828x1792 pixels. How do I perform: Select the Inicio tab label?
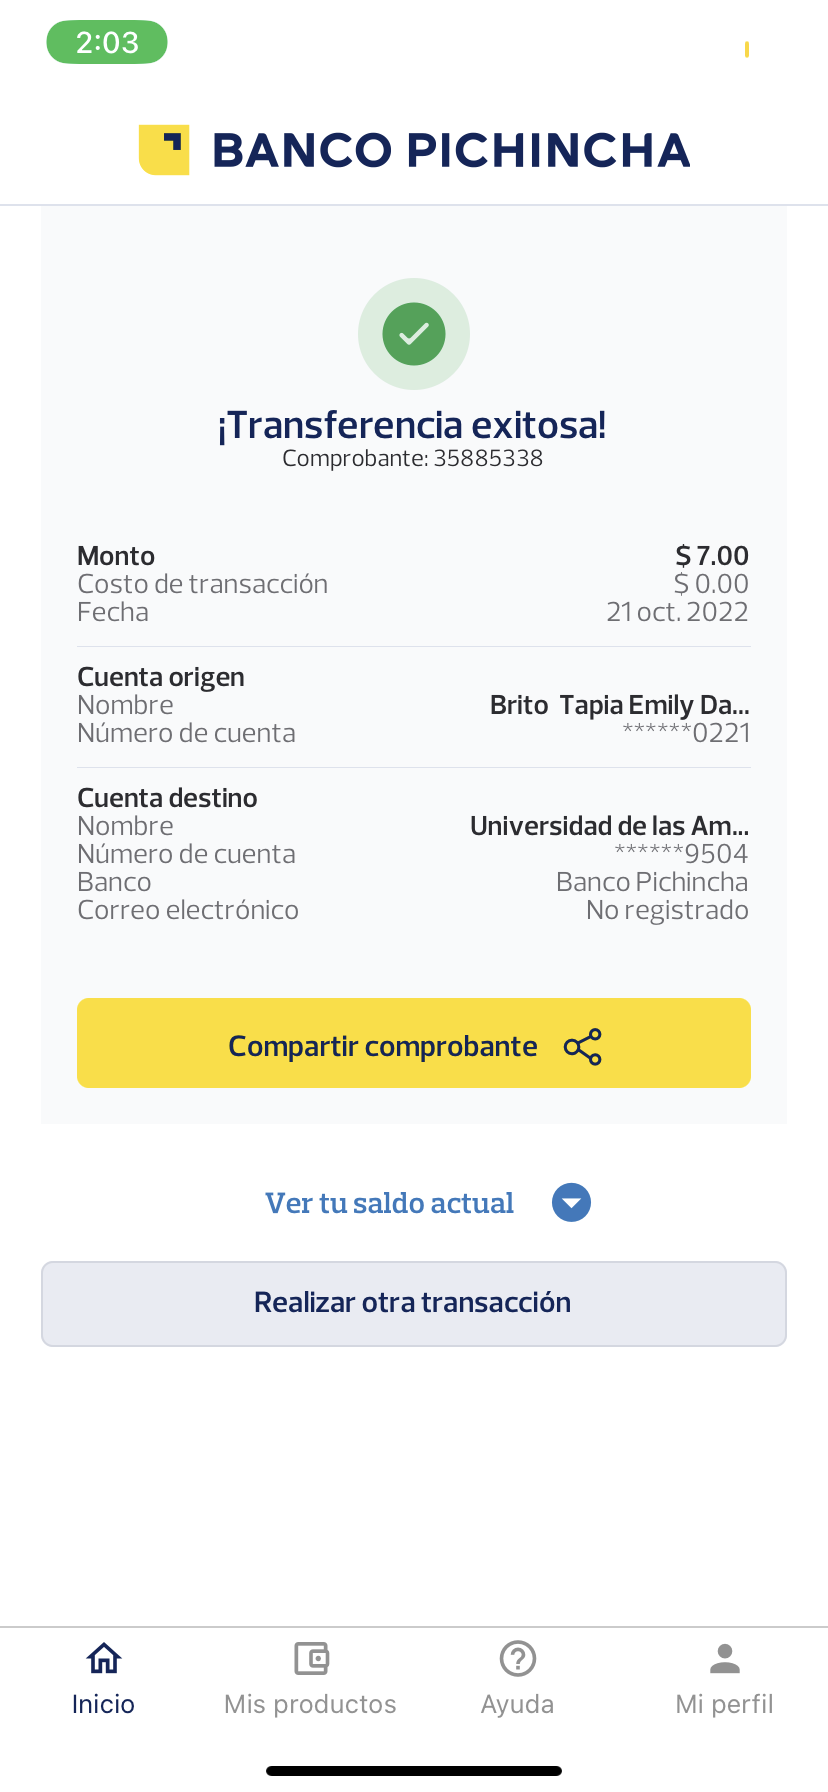click(x=104, y=1704)
